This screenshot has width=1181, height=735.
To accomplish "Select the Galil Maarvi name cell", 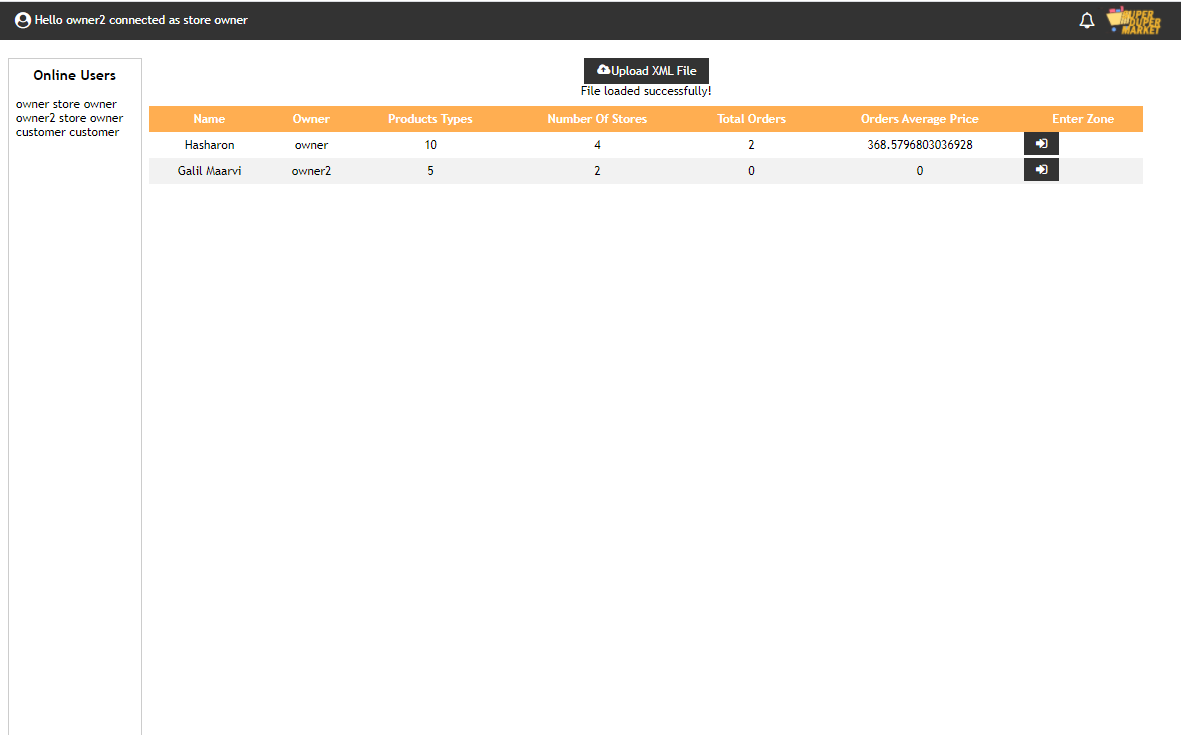I will pyautogui.click(x=209, y=171).
